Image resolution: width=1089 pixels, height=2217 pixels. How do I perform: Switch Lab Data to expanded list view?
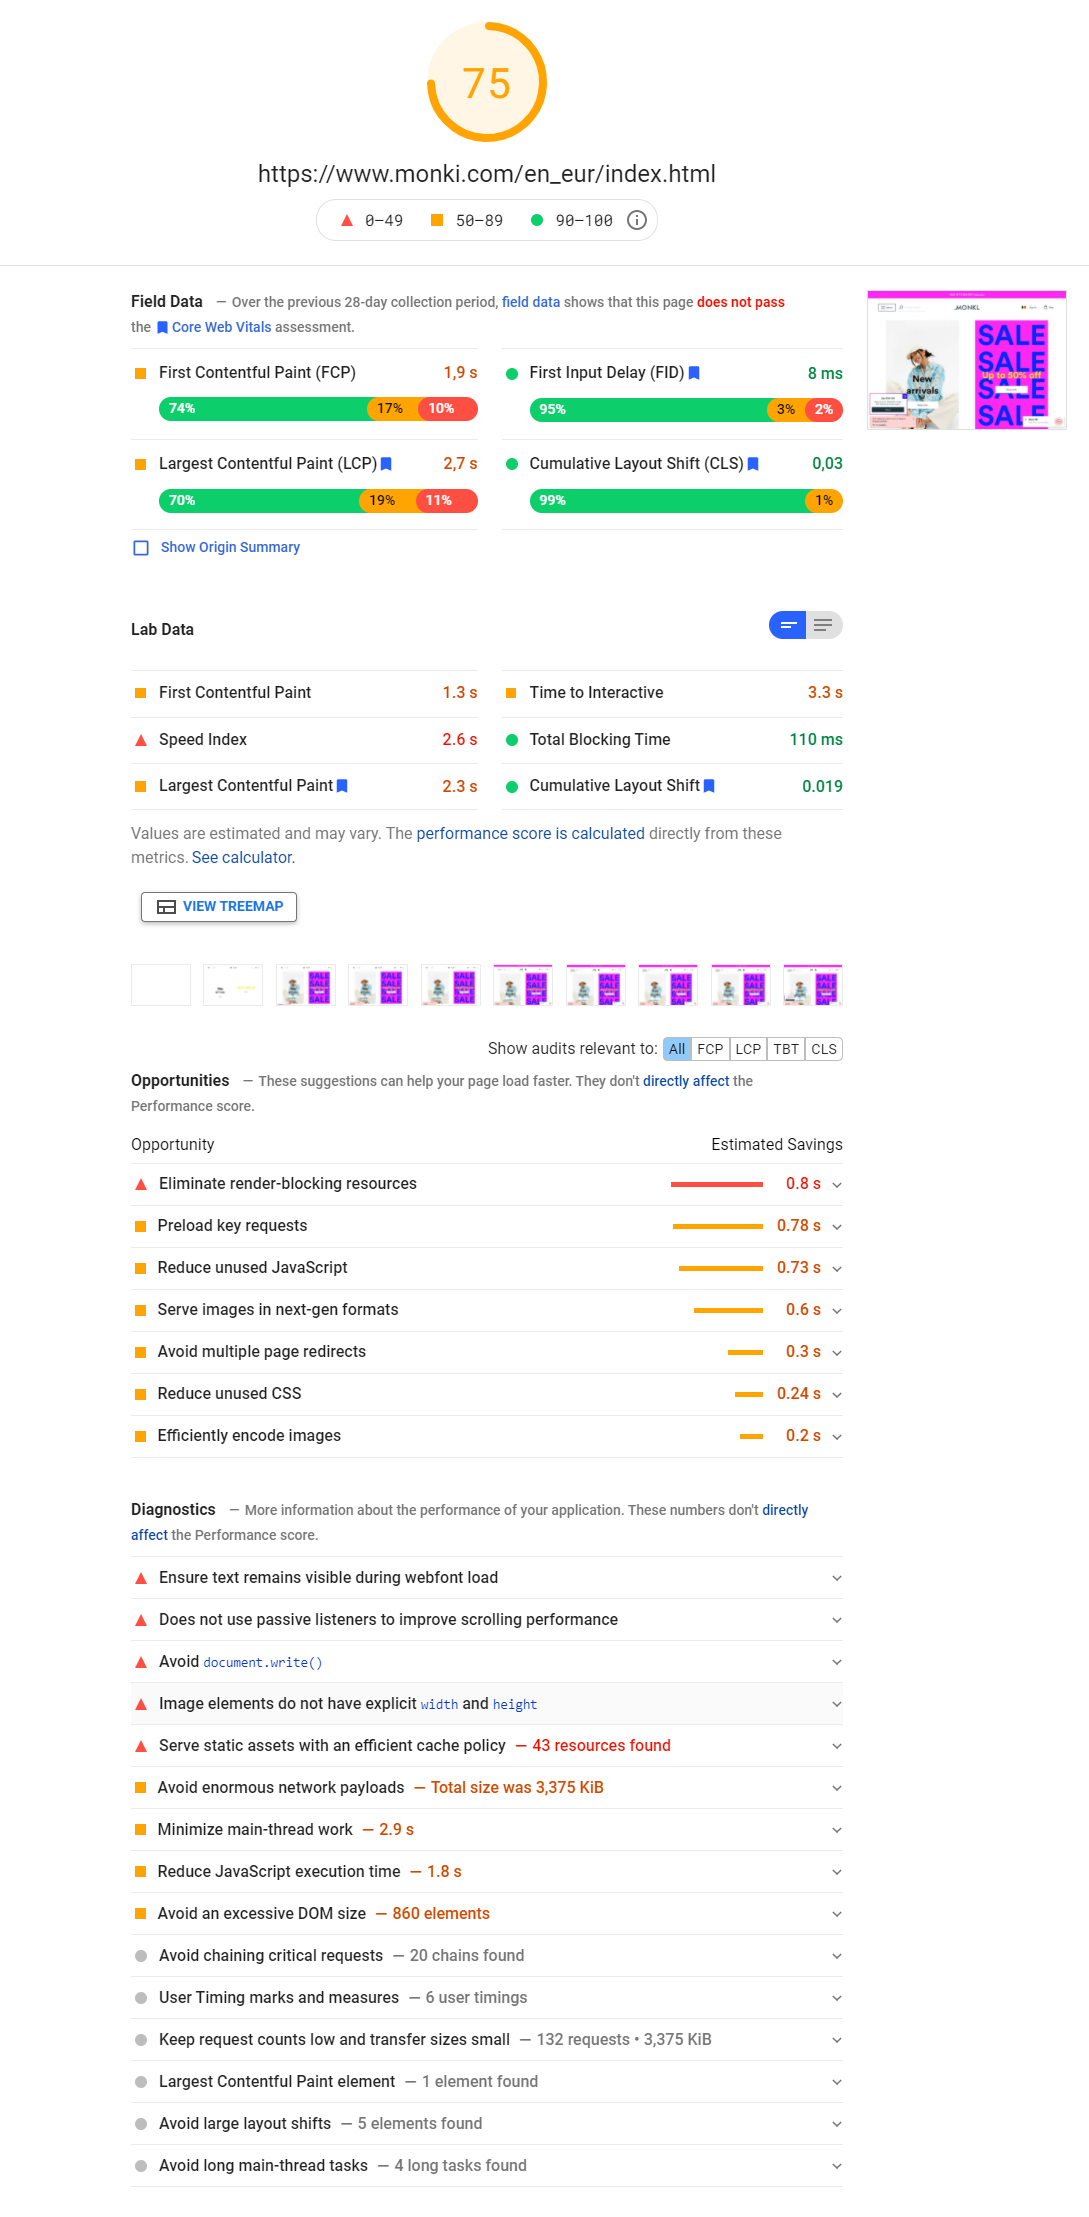click(x=823, y=626)
